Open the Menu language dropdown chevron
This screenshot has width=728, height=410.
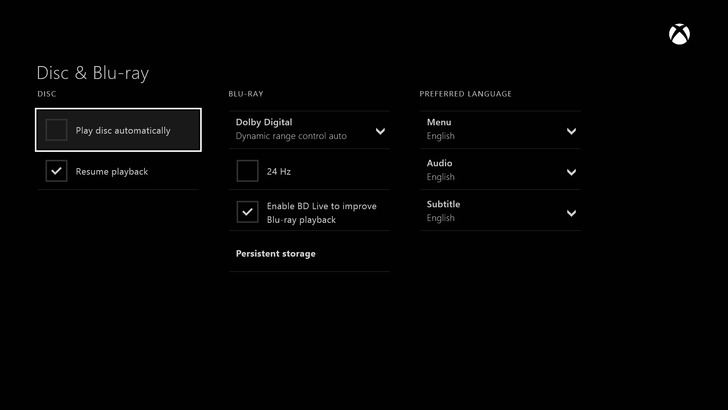571,131
